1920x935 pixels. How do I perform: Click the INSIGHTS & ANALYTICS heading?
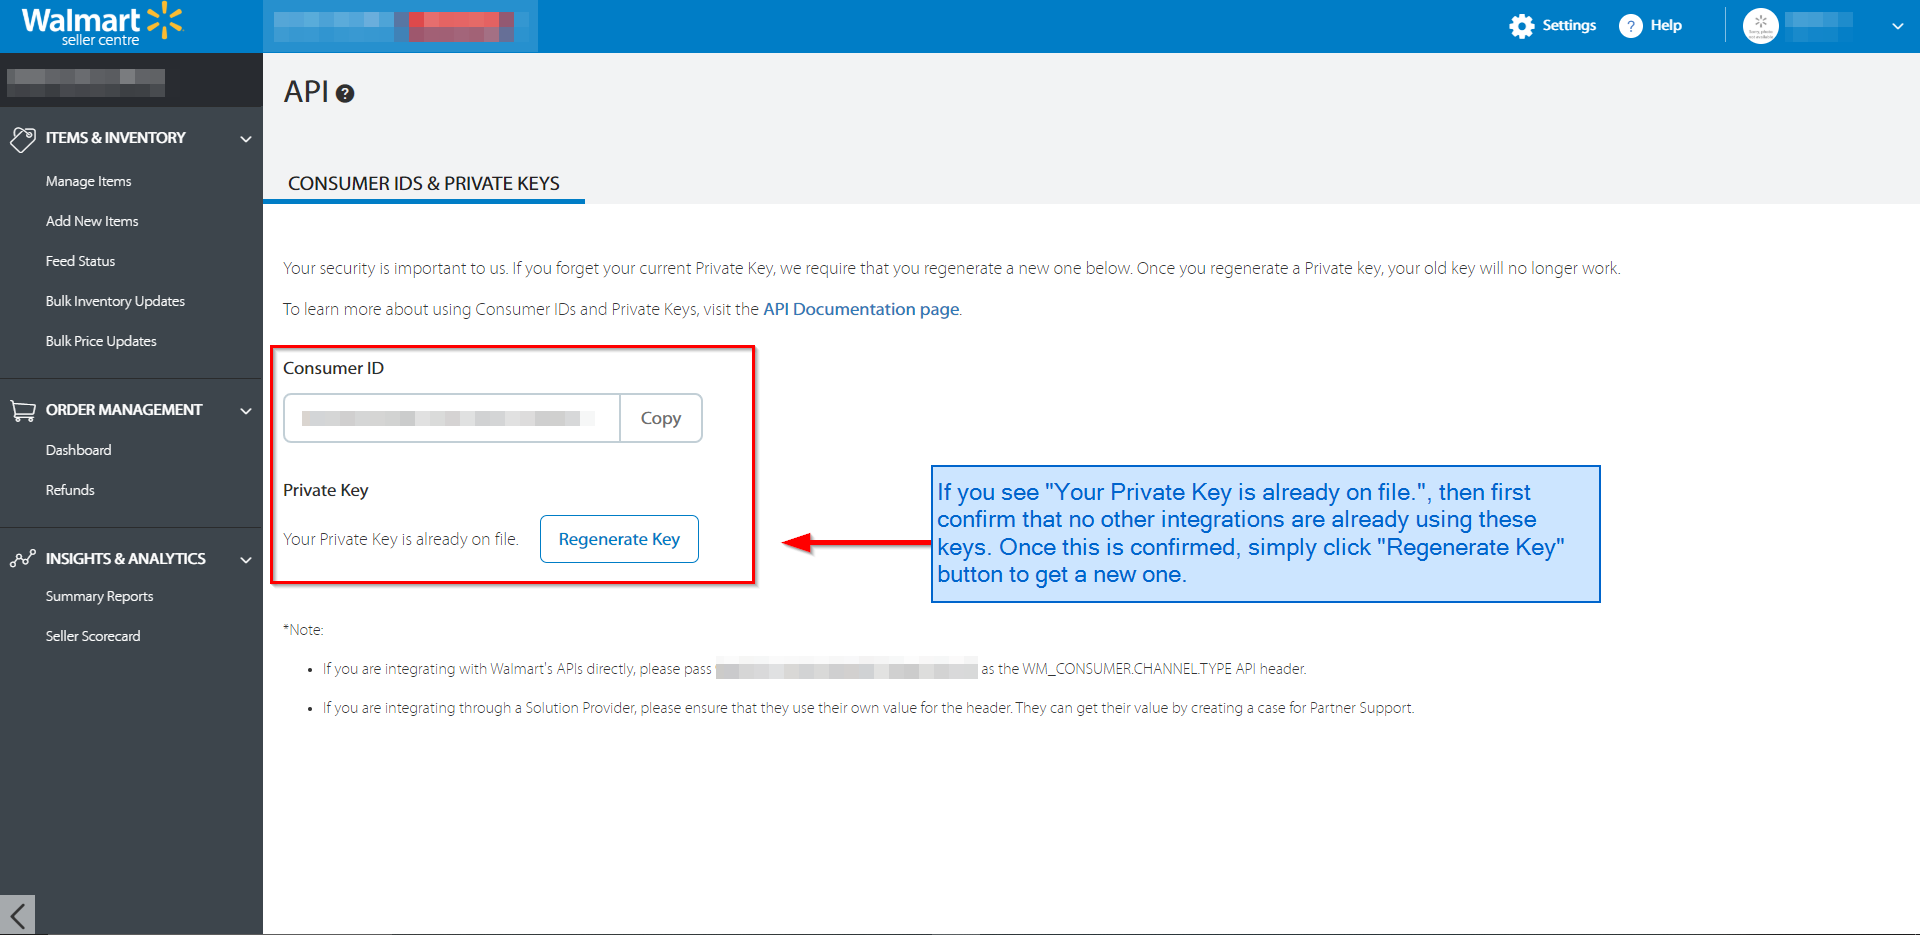coord(126,559)
